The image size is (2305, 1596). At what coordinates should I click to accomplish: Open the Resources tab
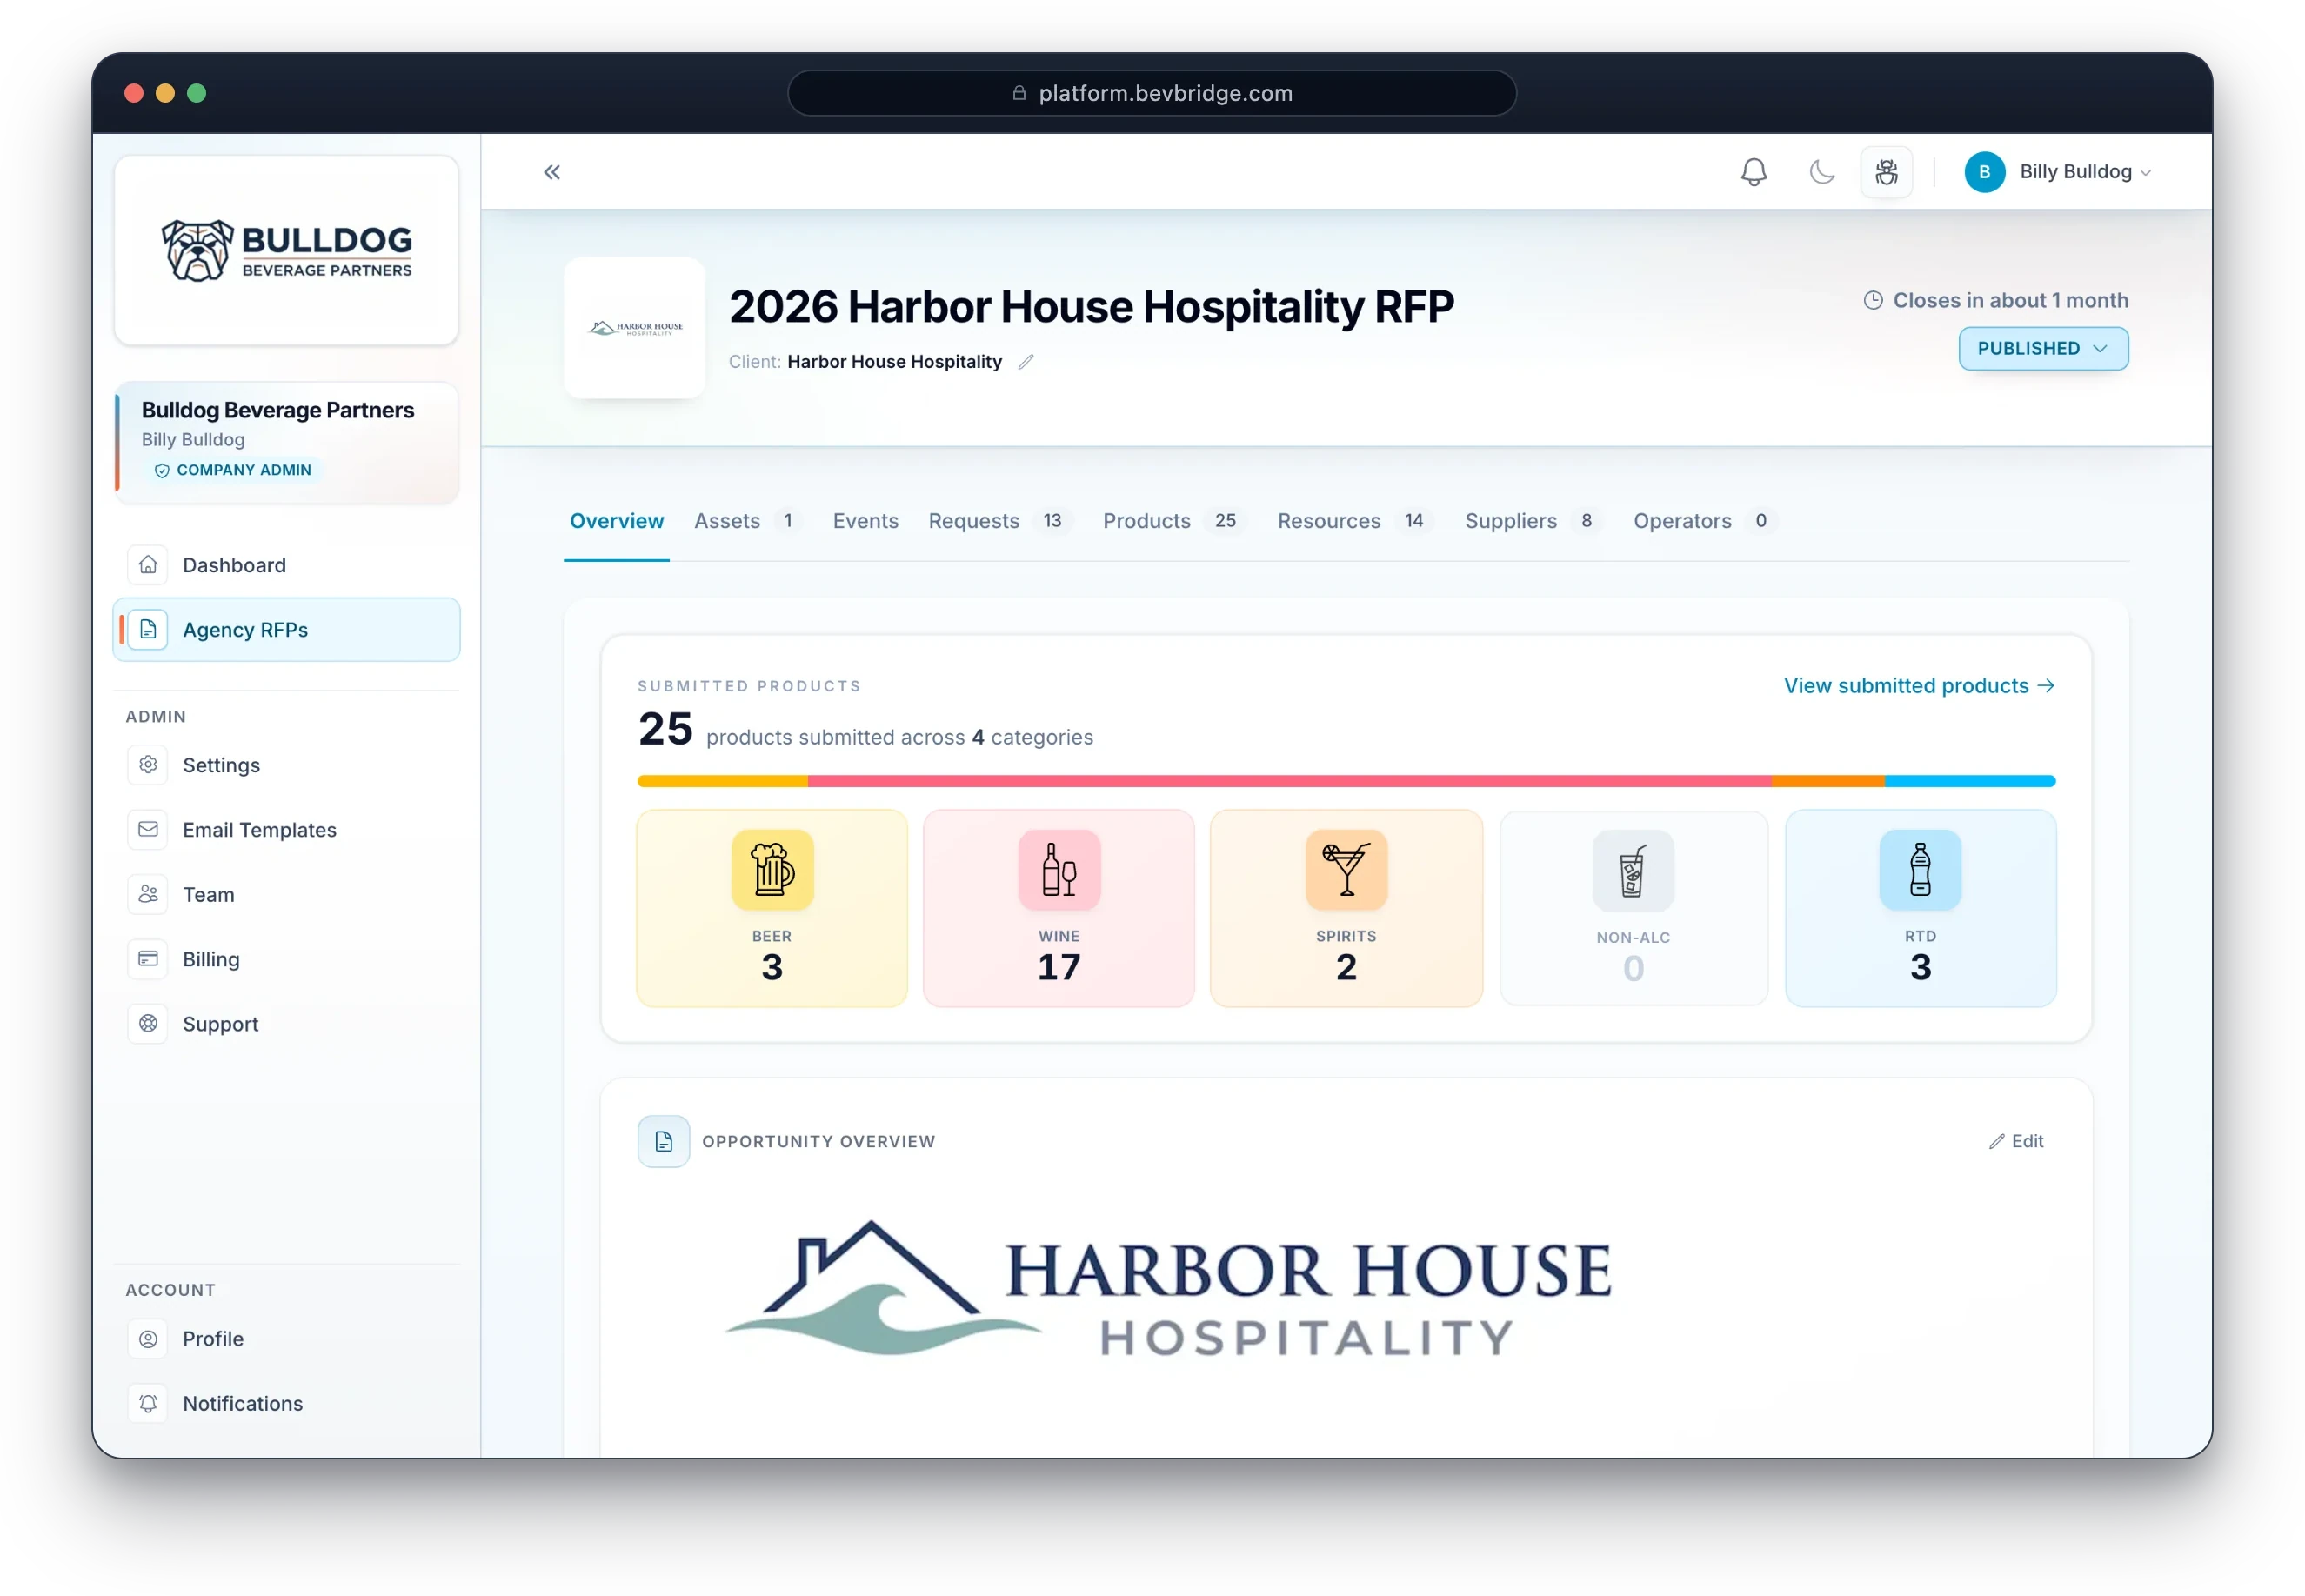click(1354, 521)
